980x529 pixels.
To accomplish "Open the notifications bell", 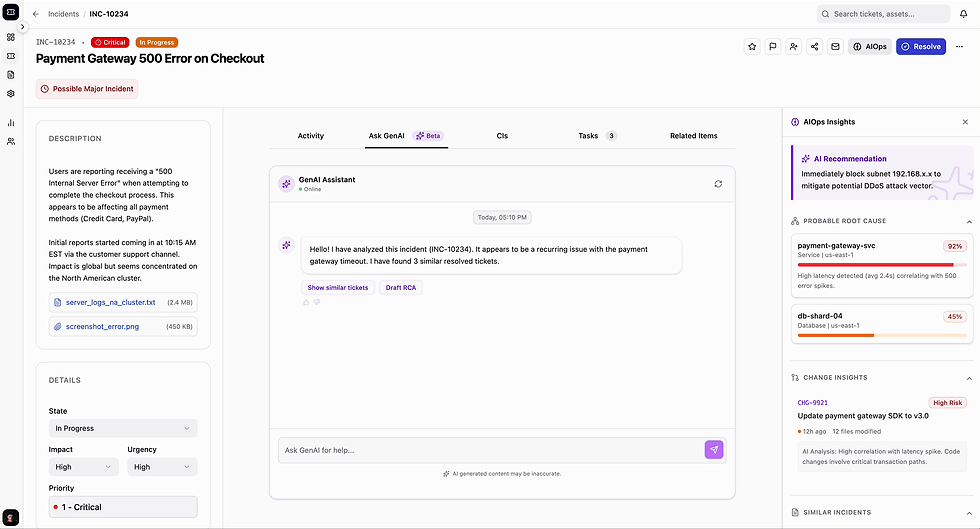I will coord(963,14).
